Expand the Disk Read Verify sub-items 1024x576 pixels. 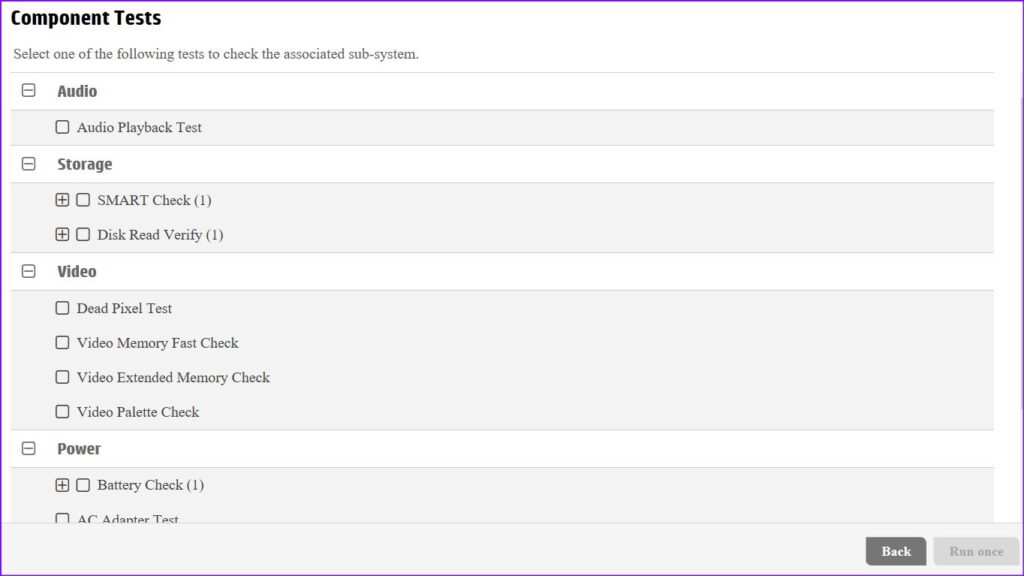pyautogui.click(x=62, y=234)
